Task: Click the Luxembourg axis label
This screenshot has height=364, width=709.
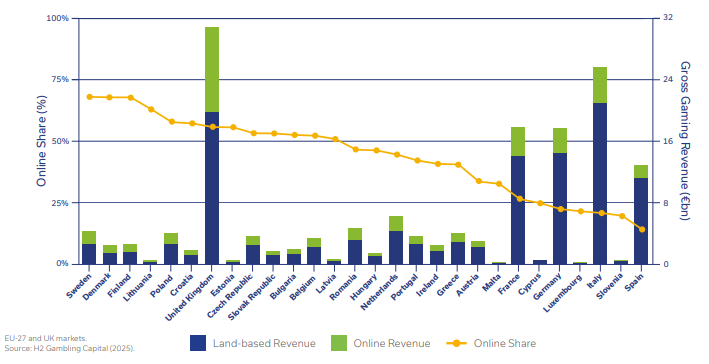Action: pos(563,292)
